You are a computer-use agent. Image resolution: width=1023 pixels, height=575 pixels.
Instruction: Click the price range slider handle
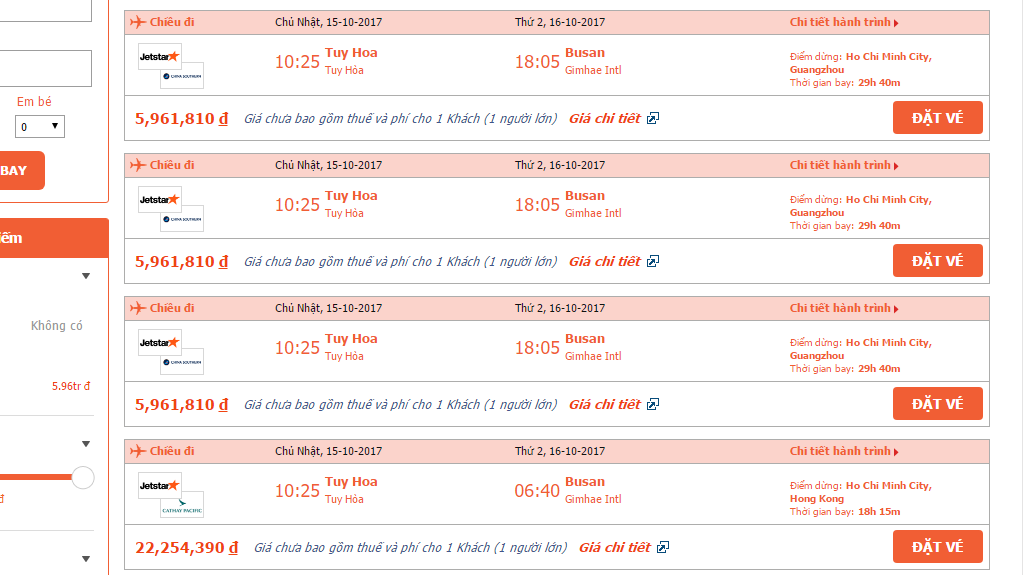tap(83, 477)
